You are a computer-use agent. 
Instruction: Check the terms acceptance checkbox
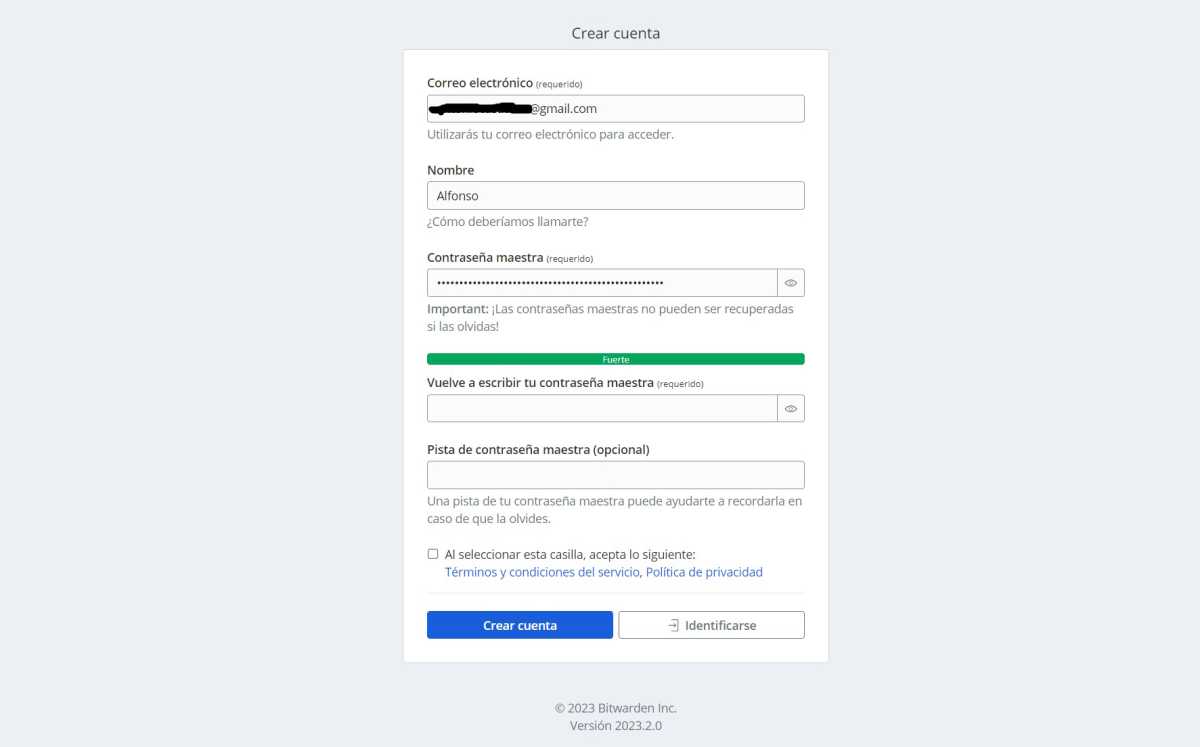[x=433, y=553]
